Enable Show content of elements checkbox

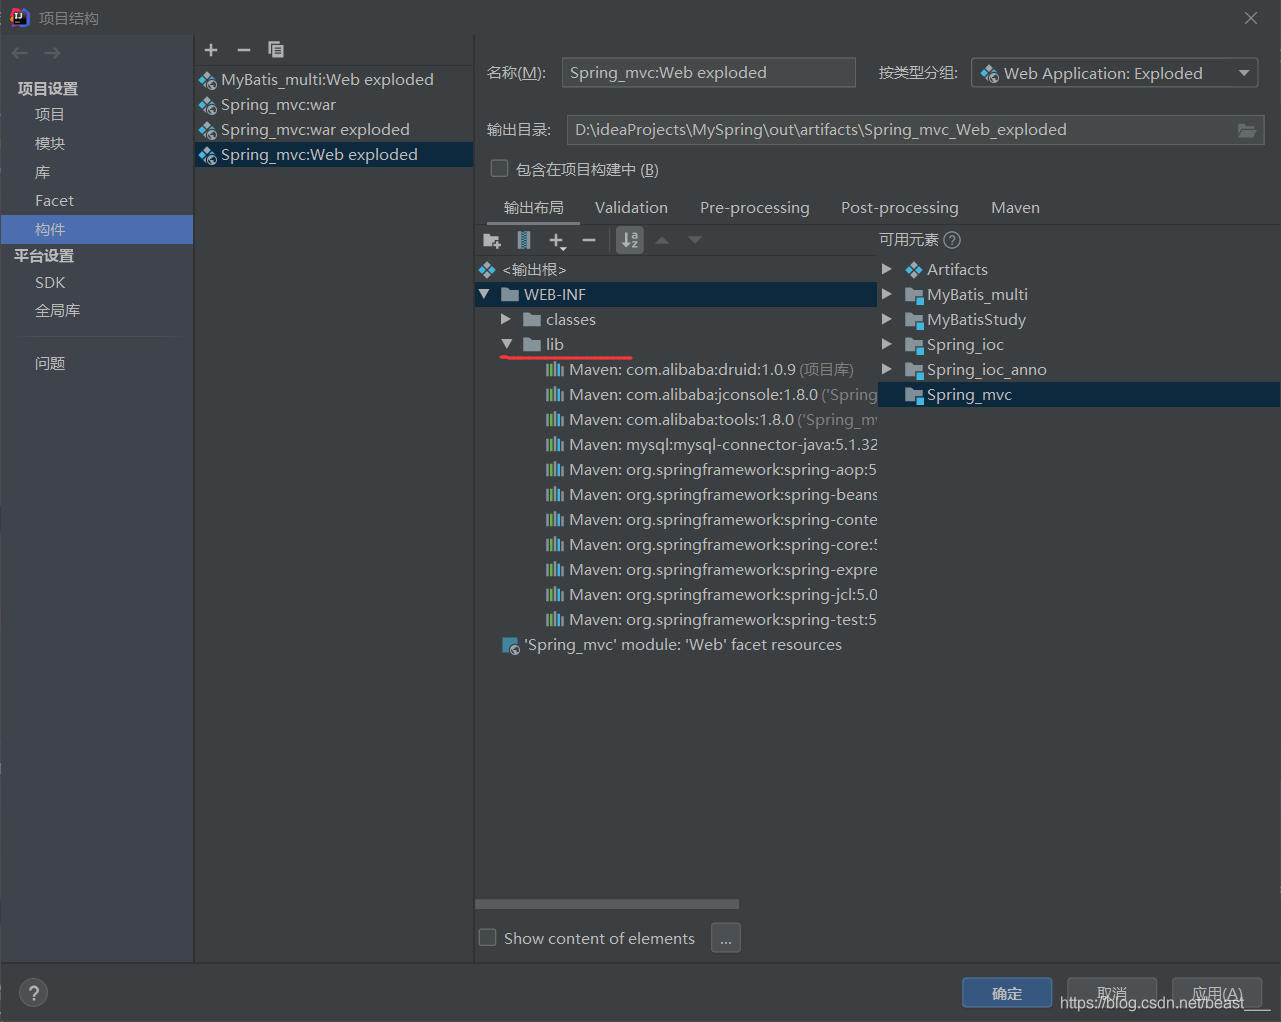point(488,937)
